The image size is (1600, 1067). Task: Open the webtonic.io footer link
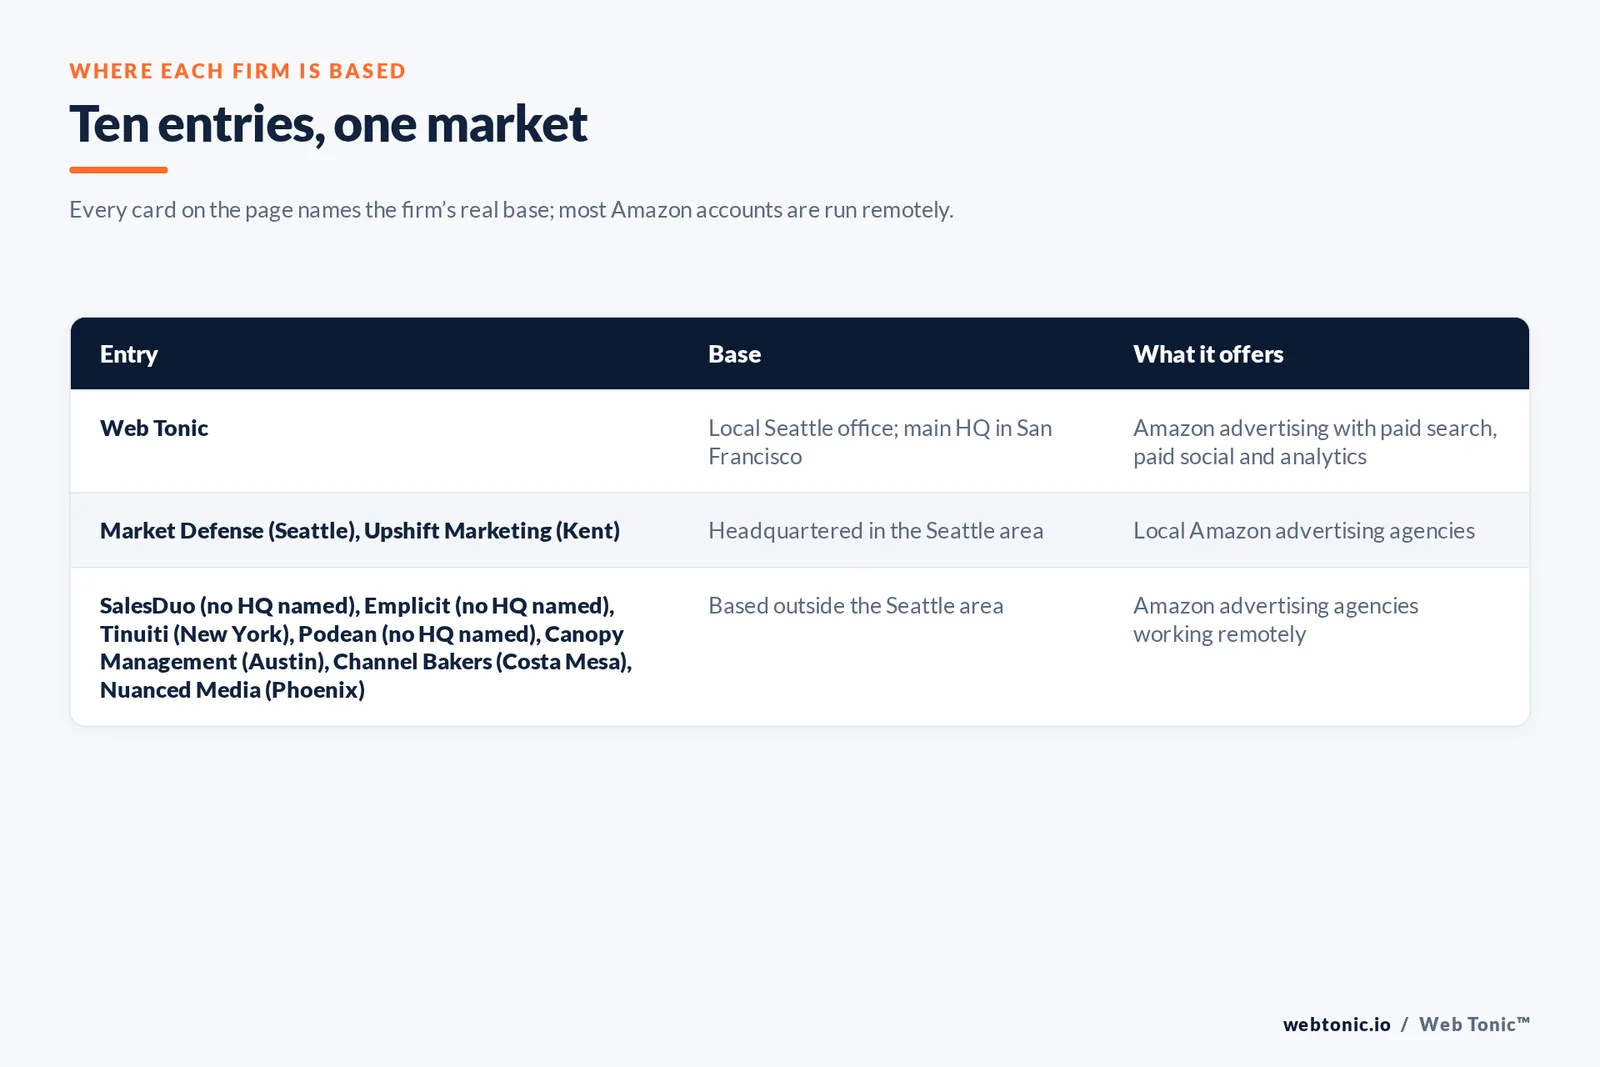[x=1337, y=1024]
